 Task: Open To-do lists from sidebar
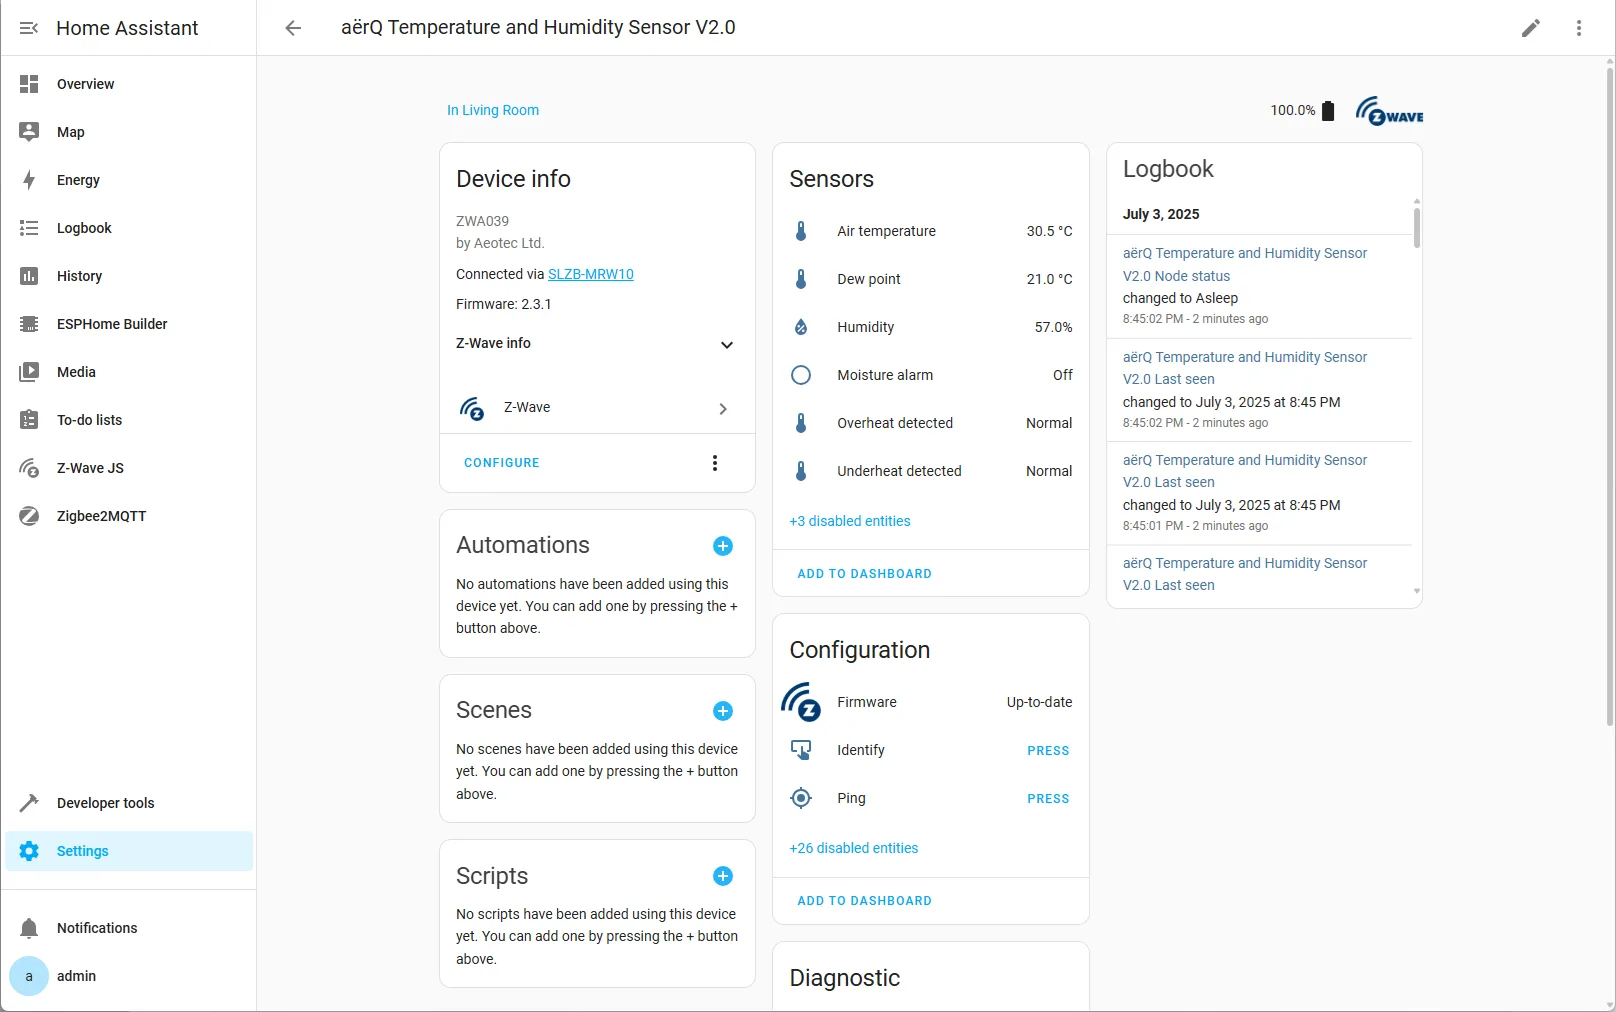(88, 419)
